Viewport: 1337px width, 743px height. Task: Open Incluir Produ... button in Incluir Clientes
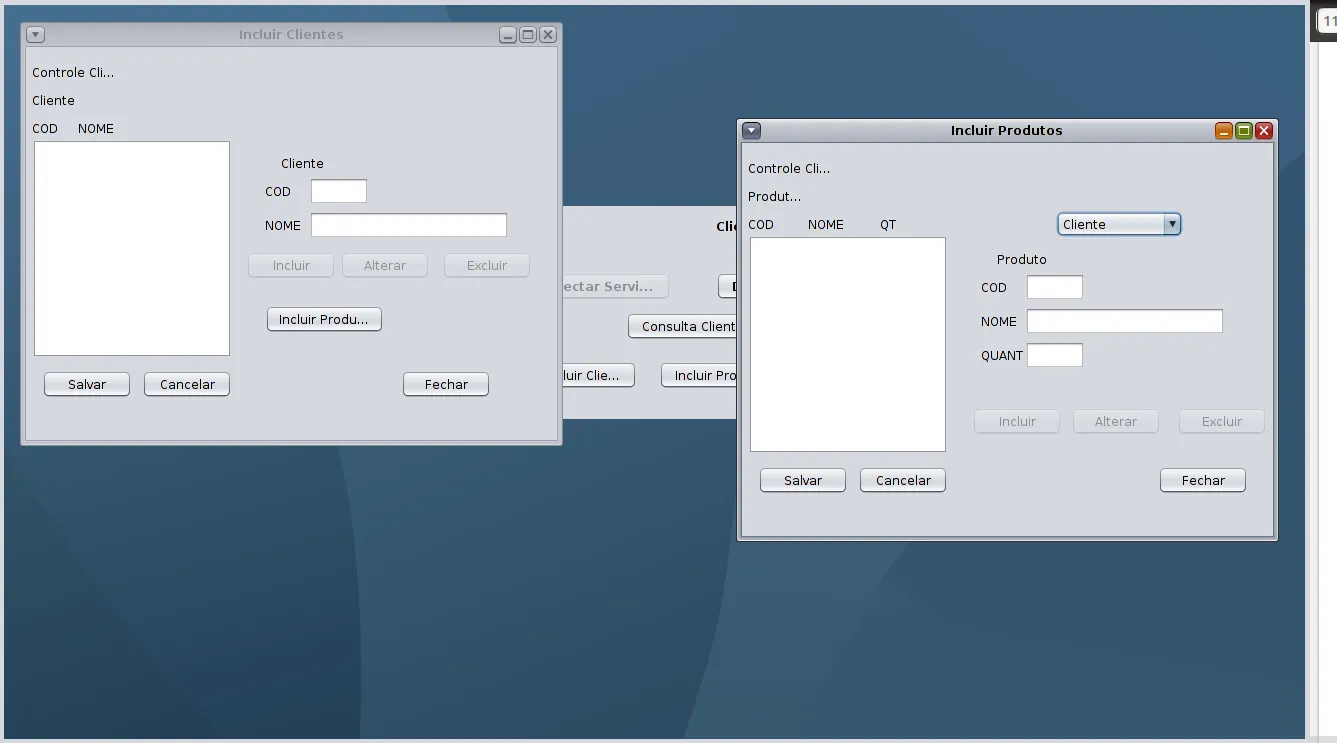point(324,319)
